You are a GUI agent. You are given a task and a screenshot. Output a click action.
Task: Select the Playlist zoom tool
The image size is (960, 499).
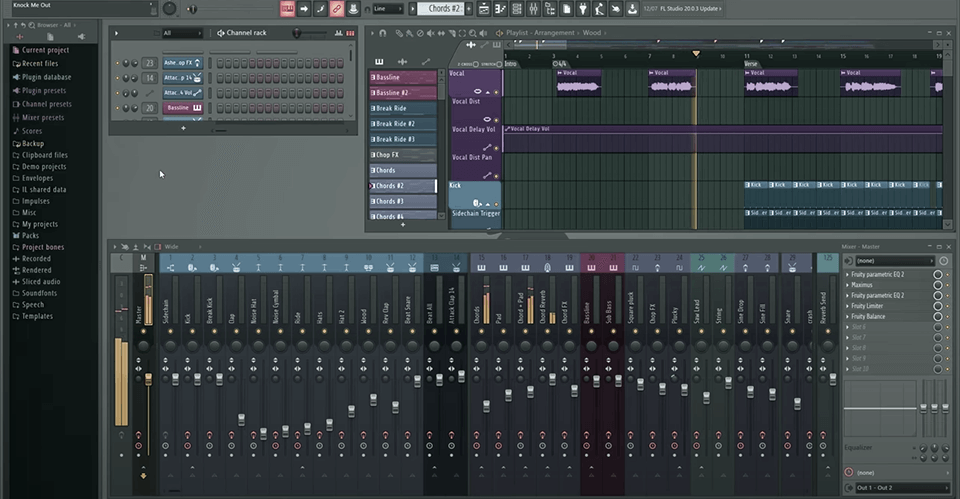(x=473, y=33)
